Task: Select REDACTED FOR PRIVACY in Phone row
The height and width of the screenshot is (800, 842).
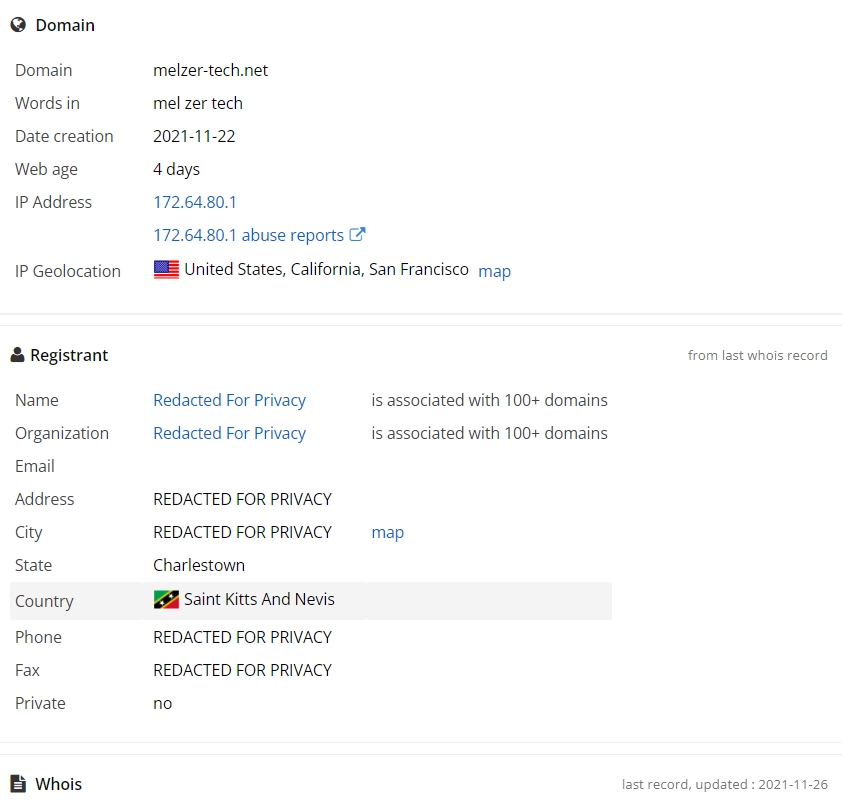Action: (x=242, y=637)
